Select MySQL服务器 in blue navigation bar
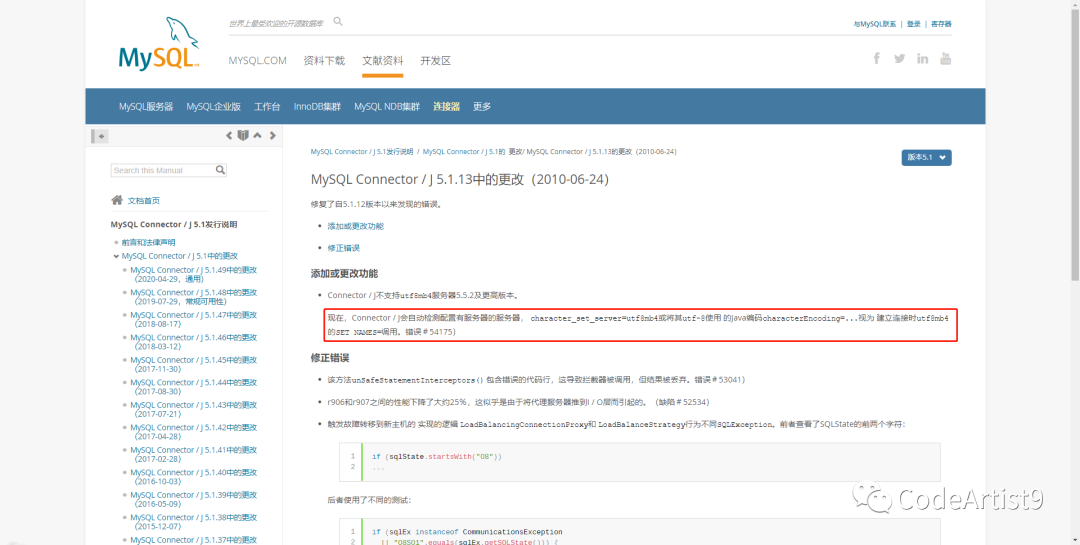The height and width of the screenshot is (545, 1080). (x=146, y=107)
